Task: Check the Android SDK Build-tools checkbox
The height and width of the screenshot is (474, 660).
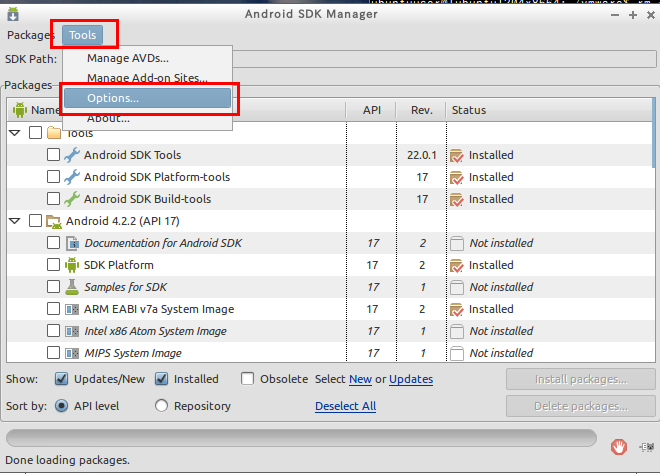Action: (53, 198)
